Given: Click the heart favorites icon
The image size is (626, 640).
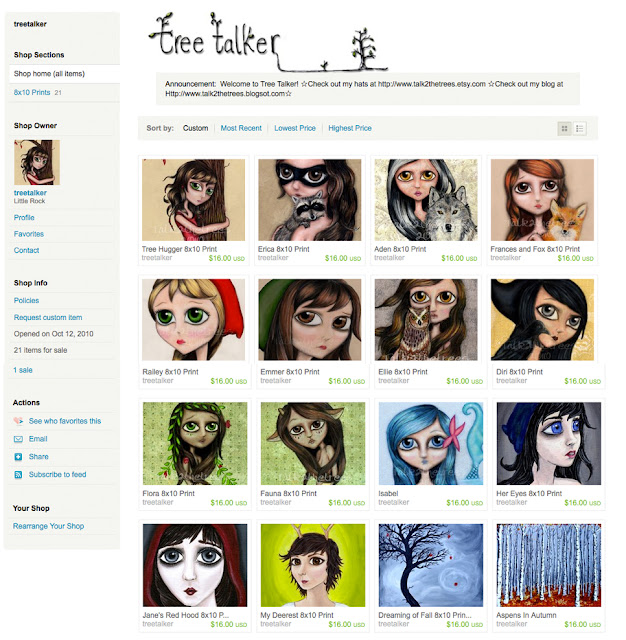Looking at the screenshot, I should click(18, 420).
